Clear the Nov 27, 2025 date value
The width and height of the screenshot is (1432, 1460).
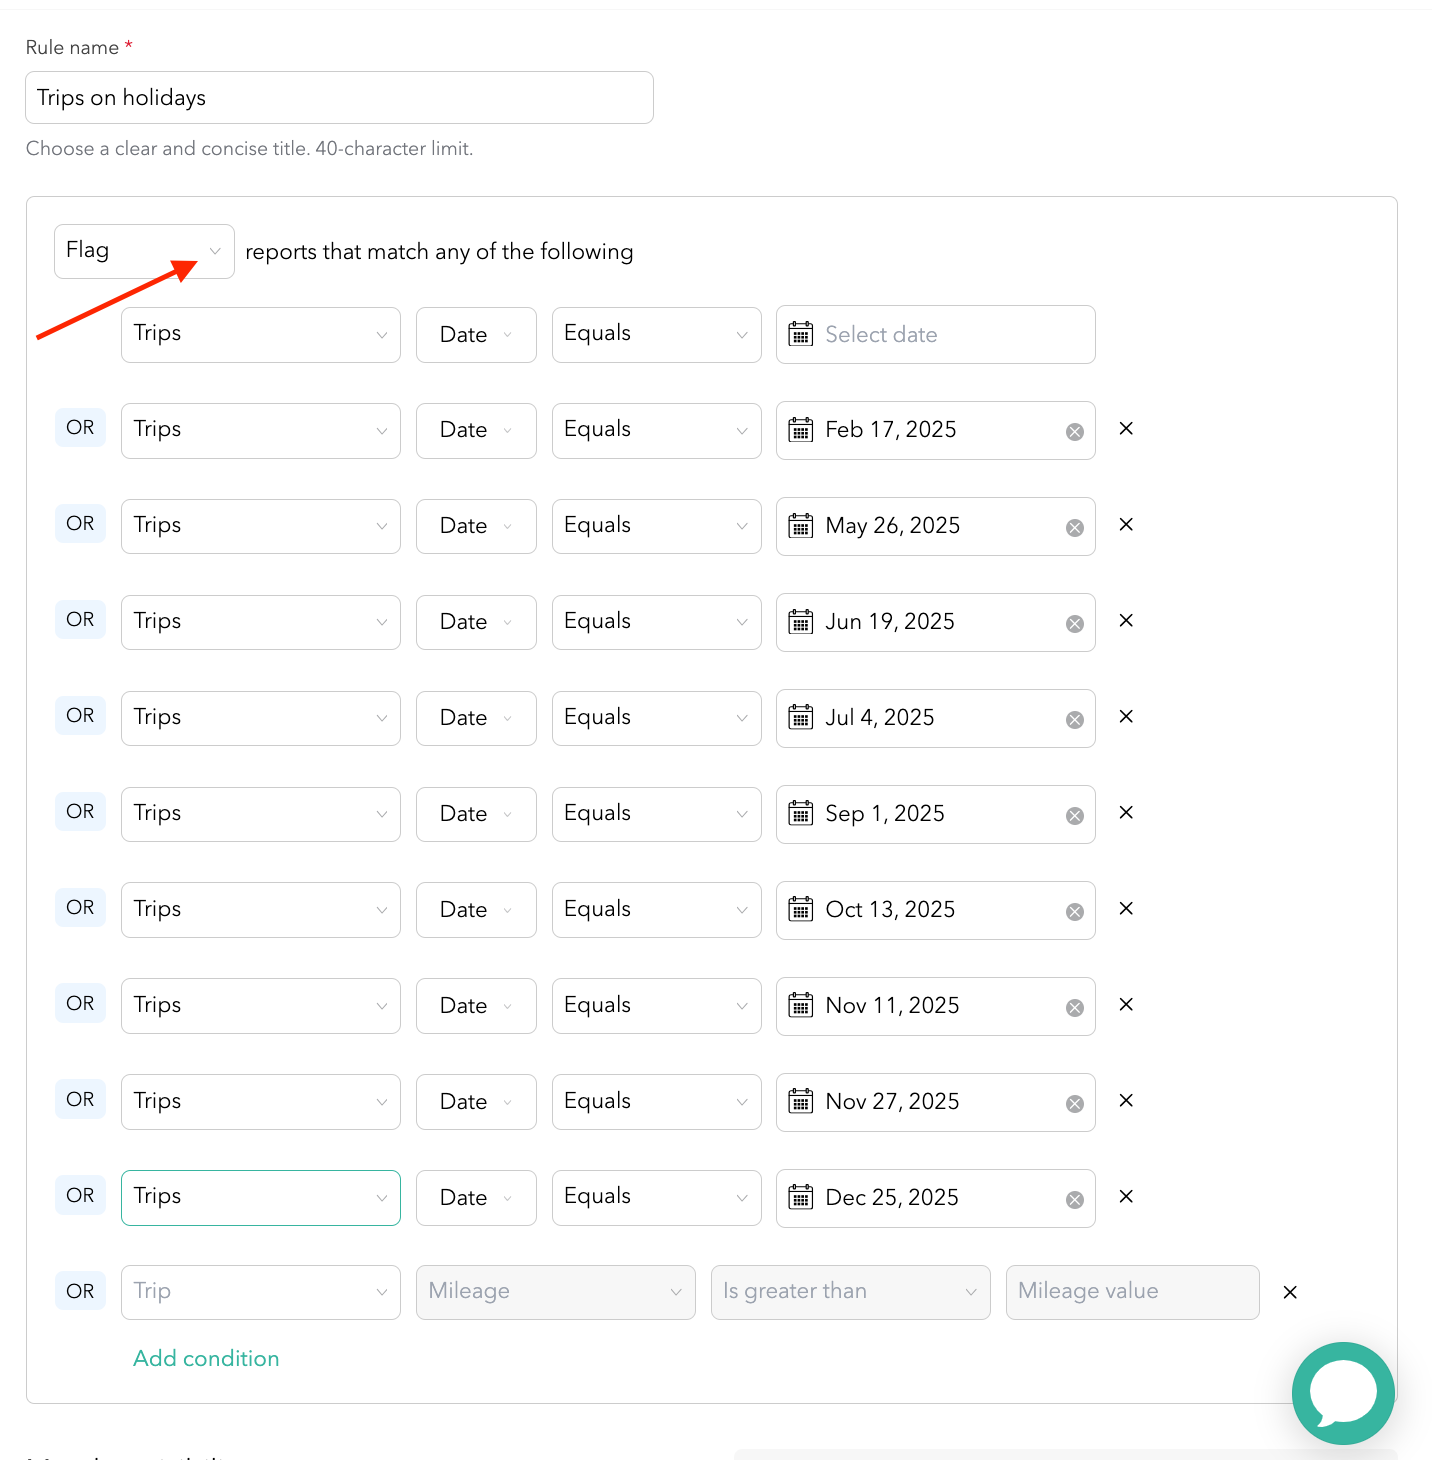1074,1104
